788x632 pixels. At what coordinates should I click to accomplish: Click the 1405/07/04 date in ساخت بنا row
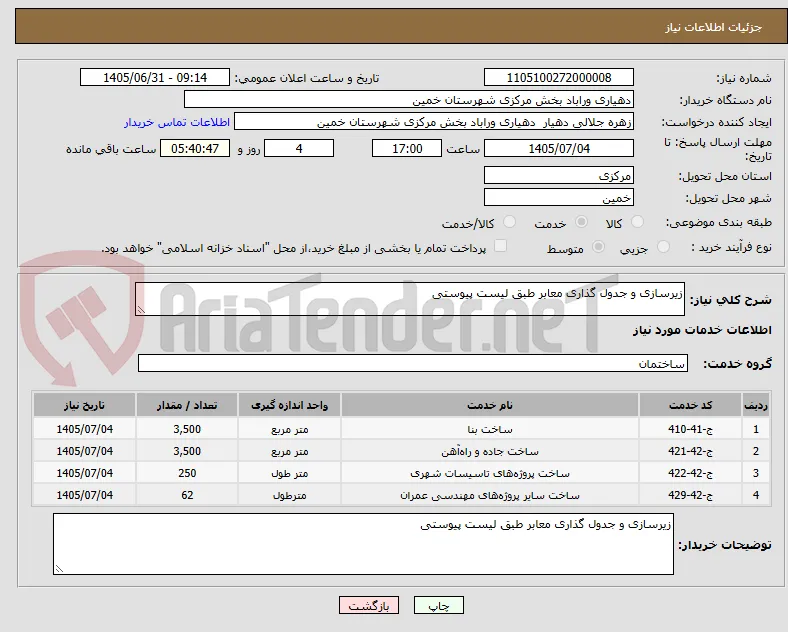84,430
